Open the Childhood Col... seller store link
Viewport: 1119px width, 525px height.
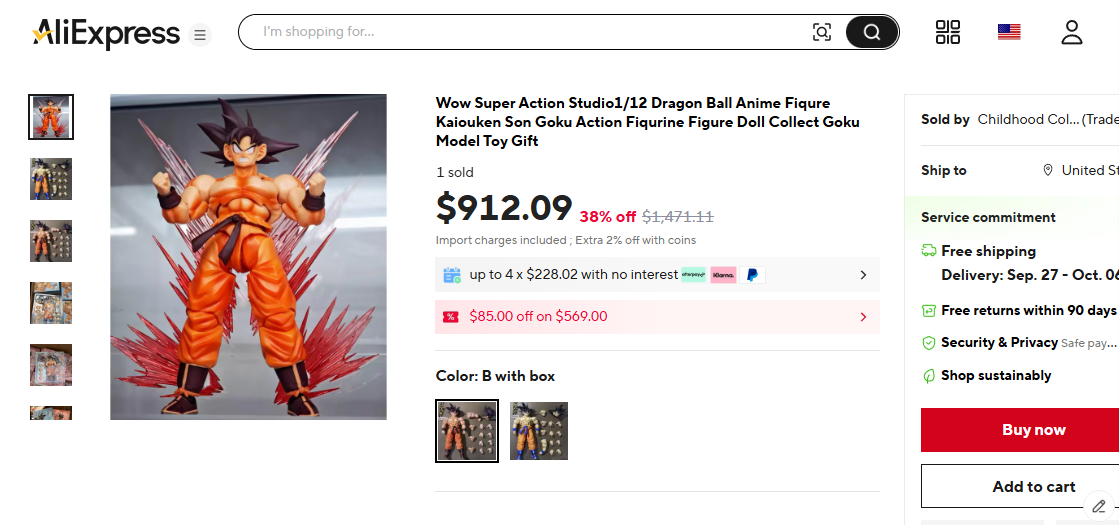pyautogui.click(x=1047, y=120)
